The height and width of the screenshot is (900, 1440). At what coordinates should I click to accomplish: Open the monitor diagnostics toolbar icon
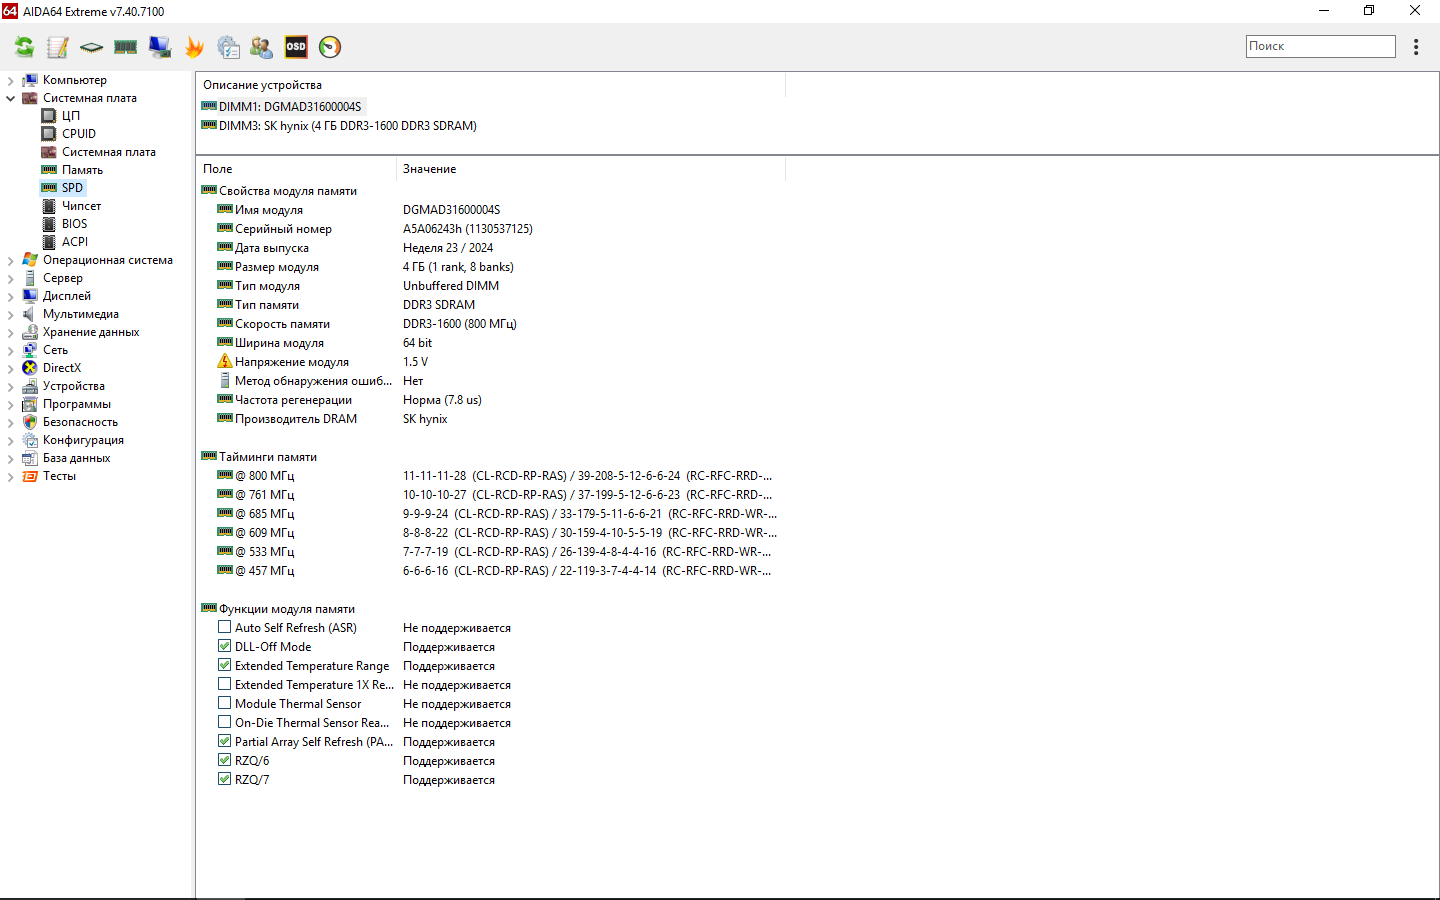[160, 47]
